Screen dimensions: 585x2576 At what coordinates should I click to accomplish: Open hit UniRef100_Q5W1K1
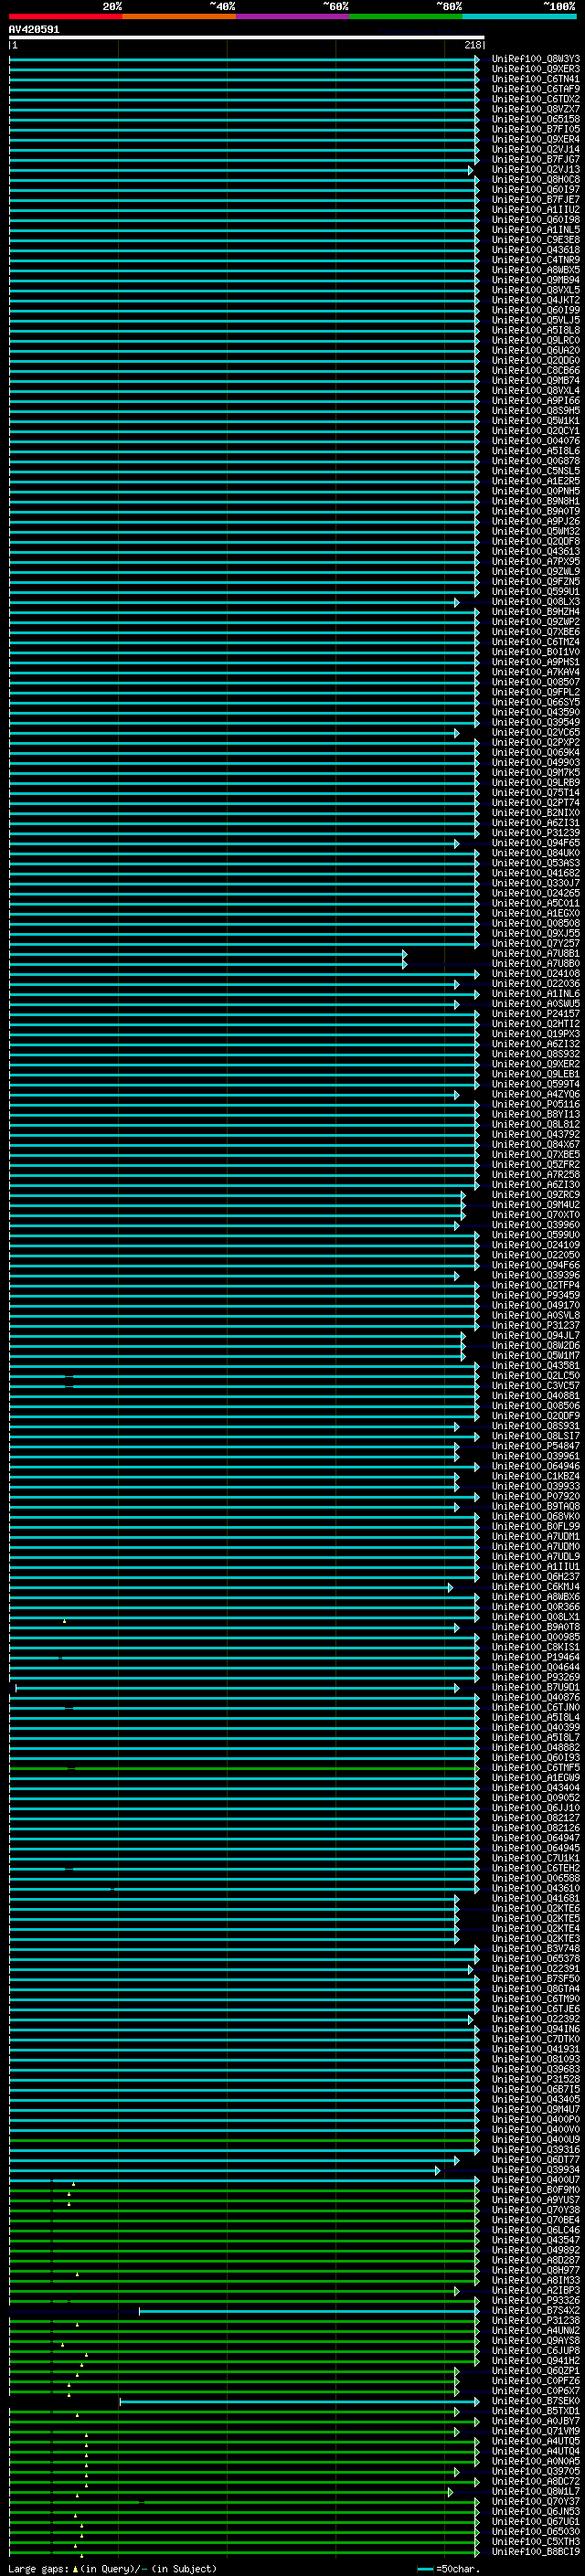click(536, 421)
